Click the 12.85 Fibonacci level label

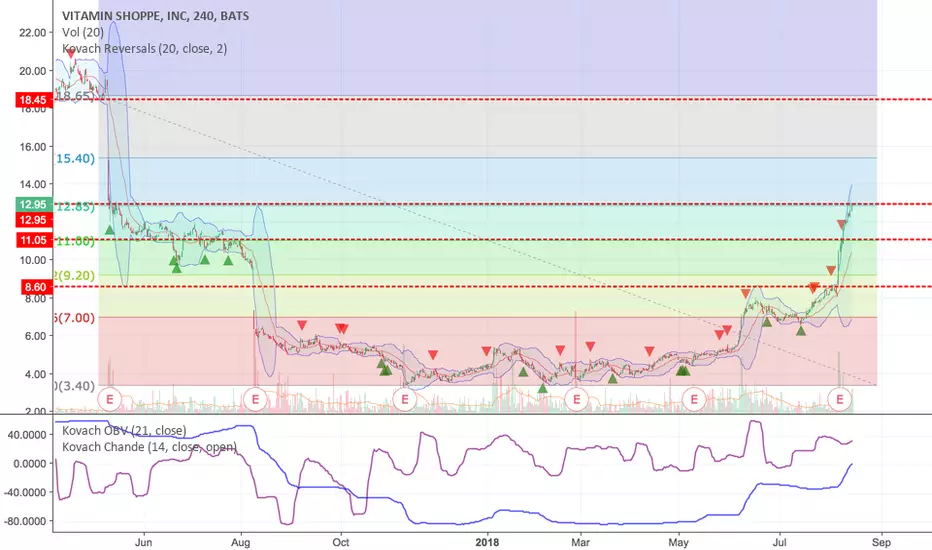75,207
